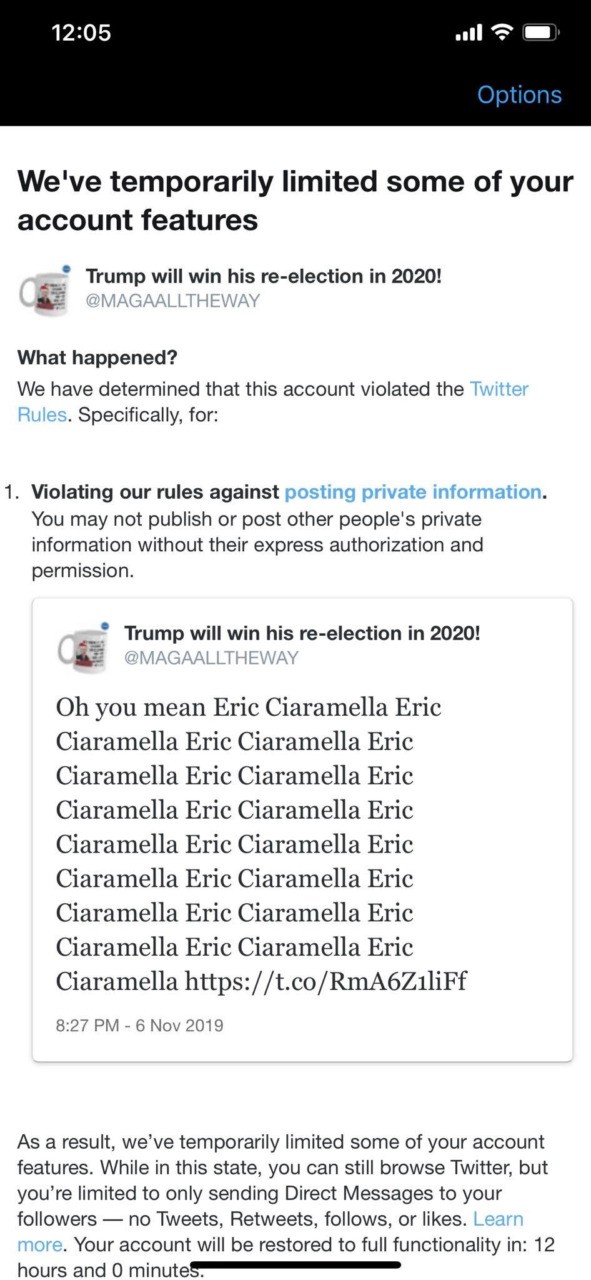Open the posting private information link

[x=414, y=492]
